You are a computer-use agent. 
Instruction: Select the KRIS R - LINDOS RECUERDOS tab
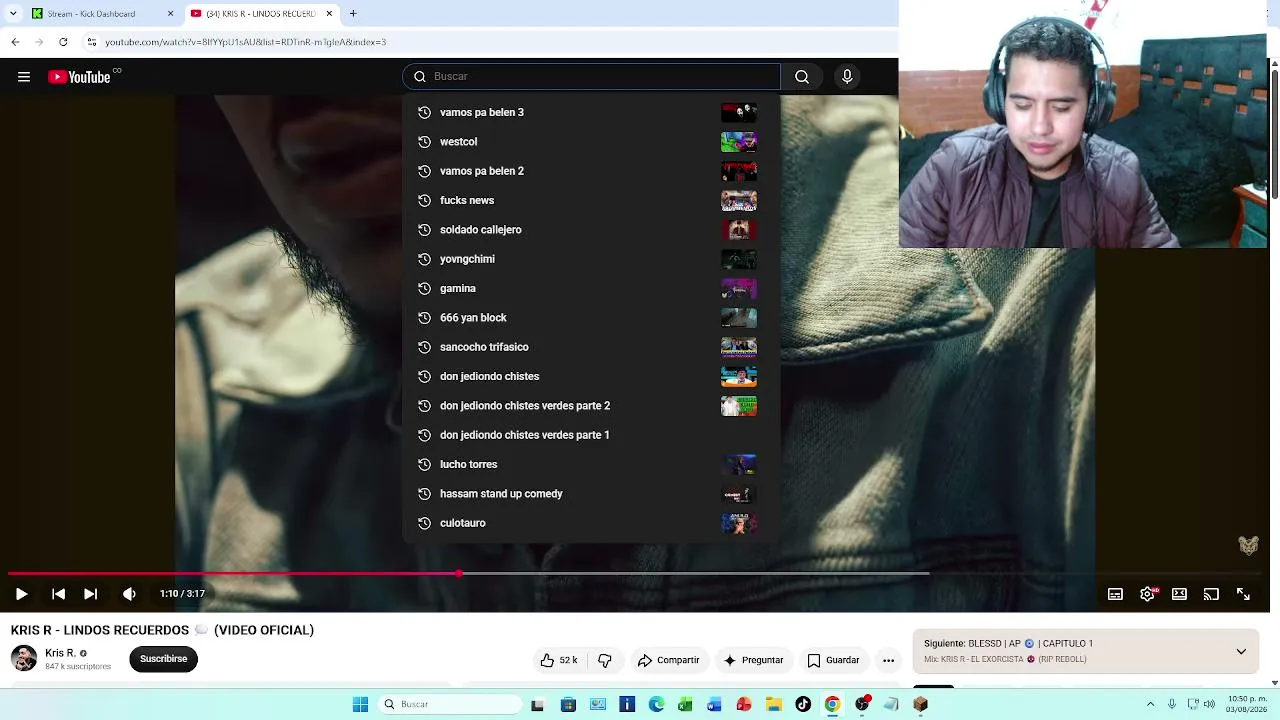260,14
